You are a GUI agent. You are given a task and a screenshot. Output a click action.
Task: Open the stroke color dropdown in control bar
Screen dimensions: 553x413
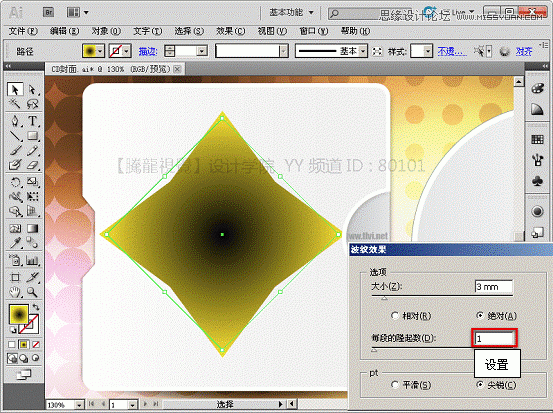127,51
